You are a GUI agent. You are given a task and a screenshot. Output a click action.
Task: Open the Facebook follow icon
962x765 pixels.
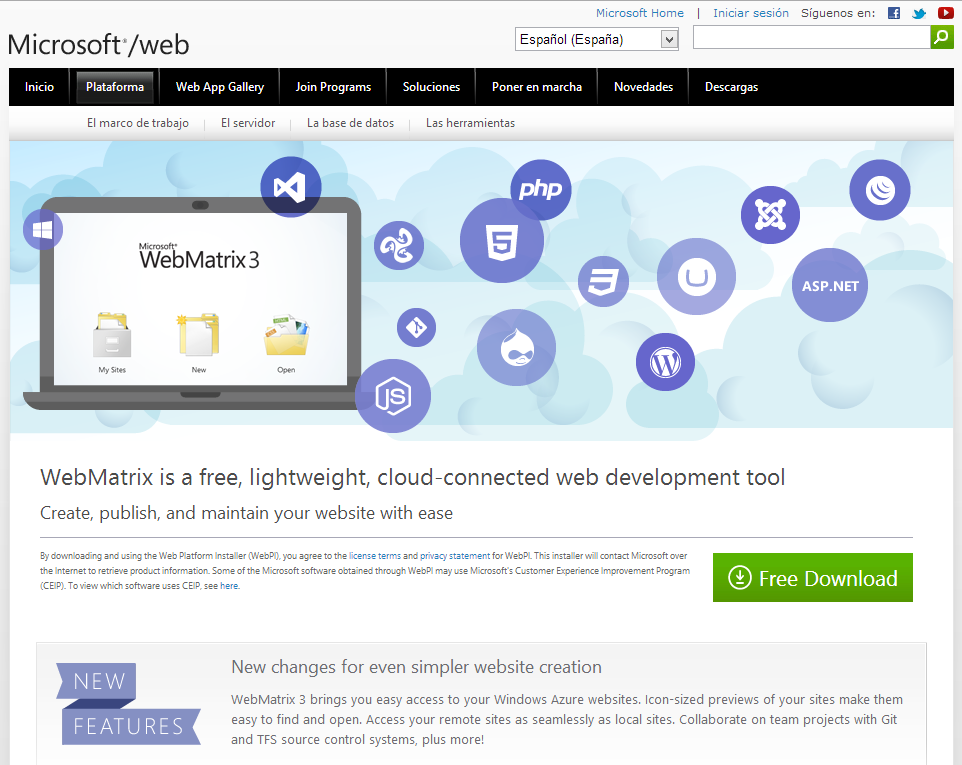[894, 13]
